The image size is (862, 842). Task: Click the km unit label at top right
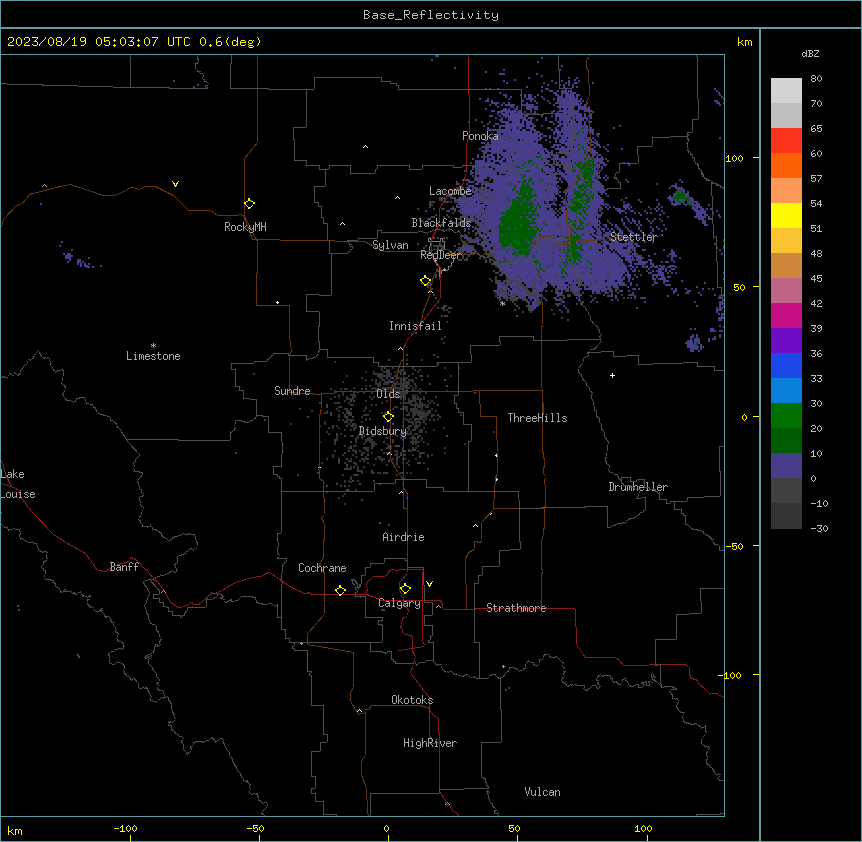click(x=744, y=42)
